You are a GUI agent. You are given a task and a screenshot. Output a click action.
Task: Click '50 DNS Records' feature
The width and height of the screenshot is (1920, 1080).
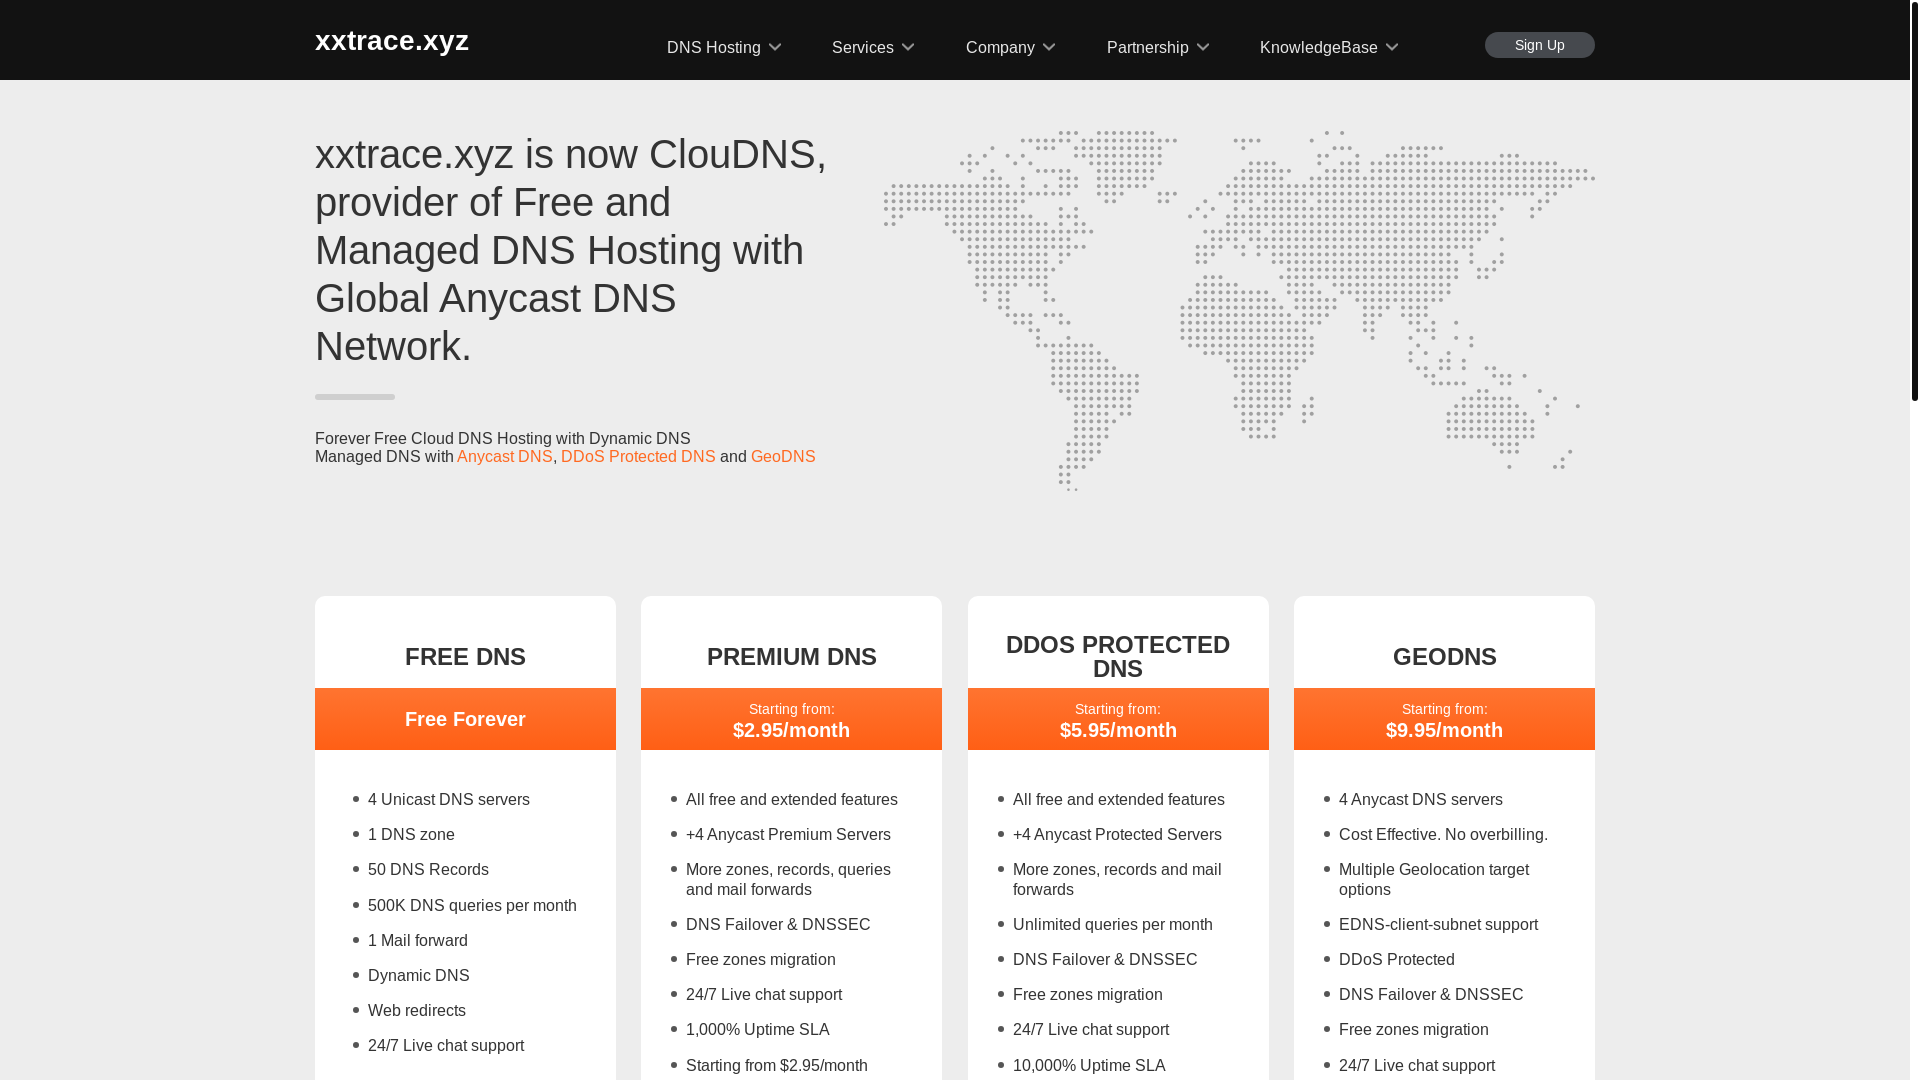(x=428, y=869)
